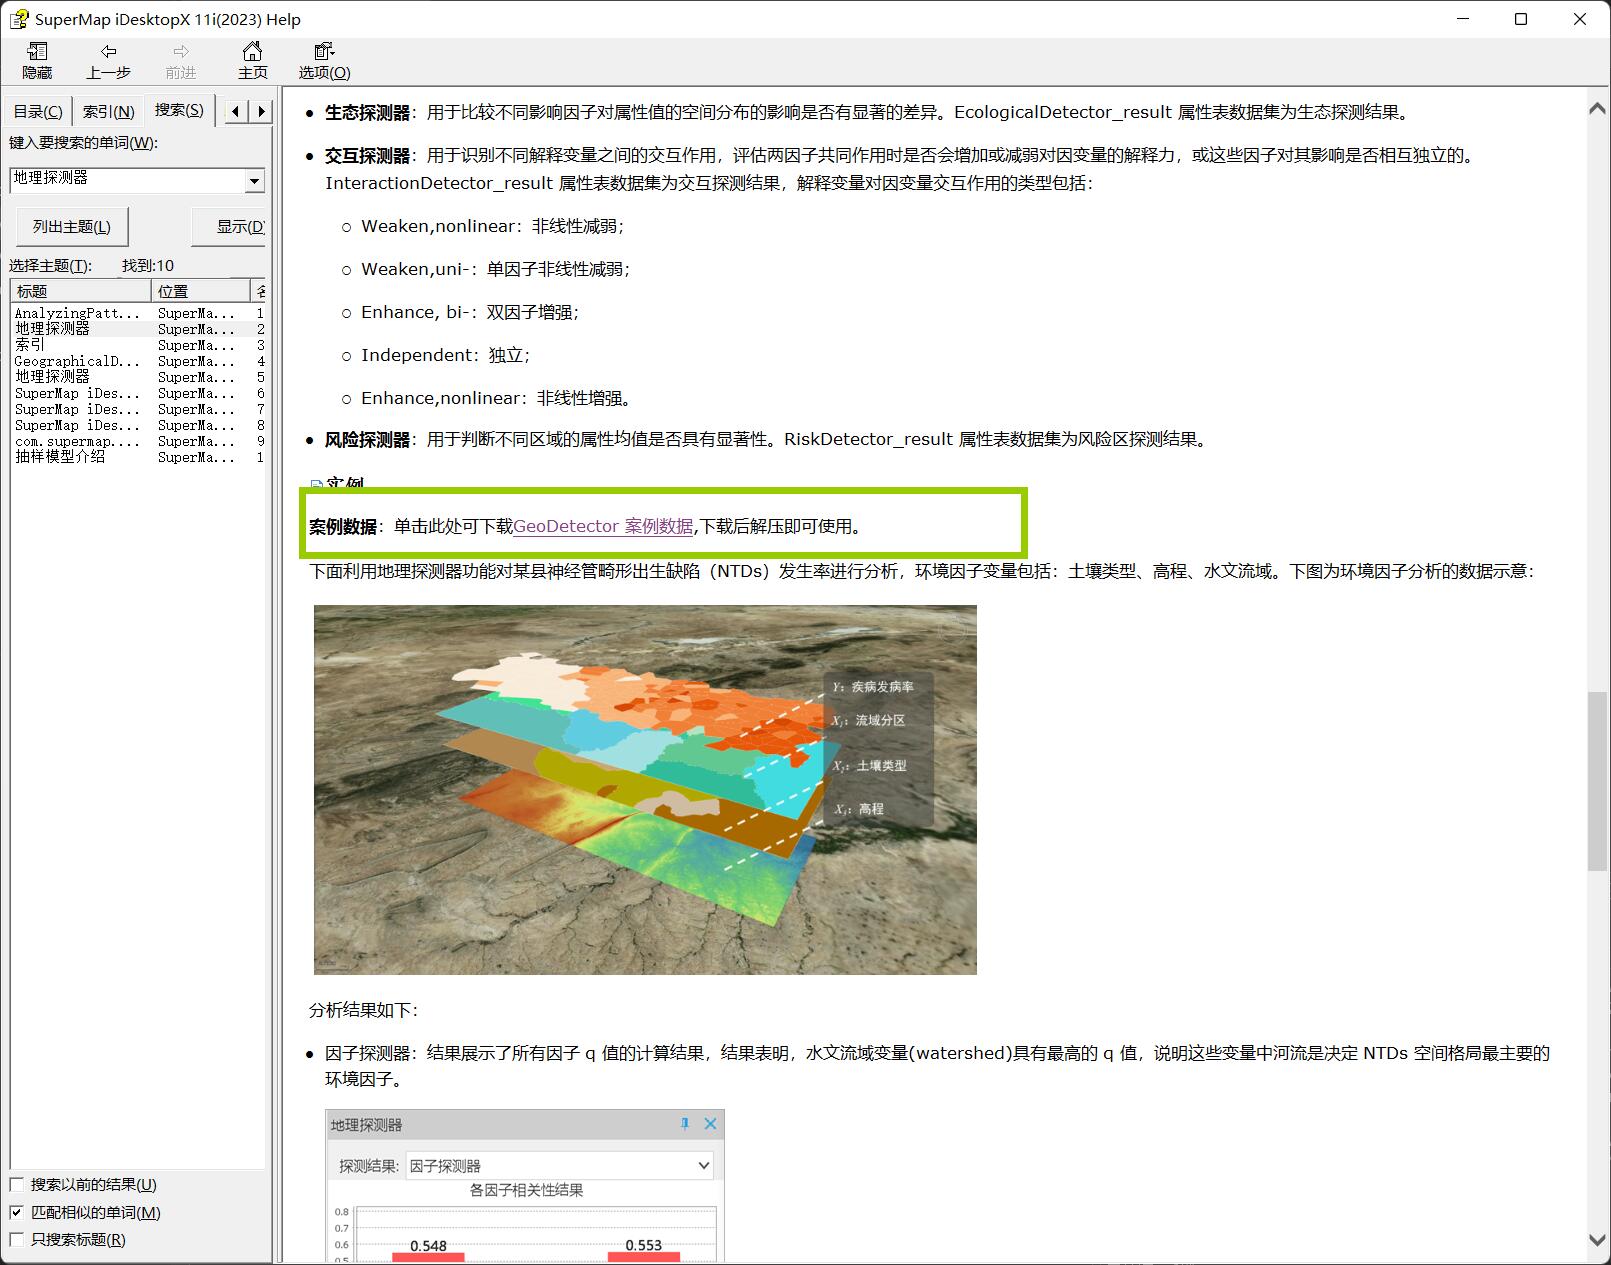Pin the 地理探测器 panel in the screenshot
The image size is (1611, 1265).
click(685, 1124)
